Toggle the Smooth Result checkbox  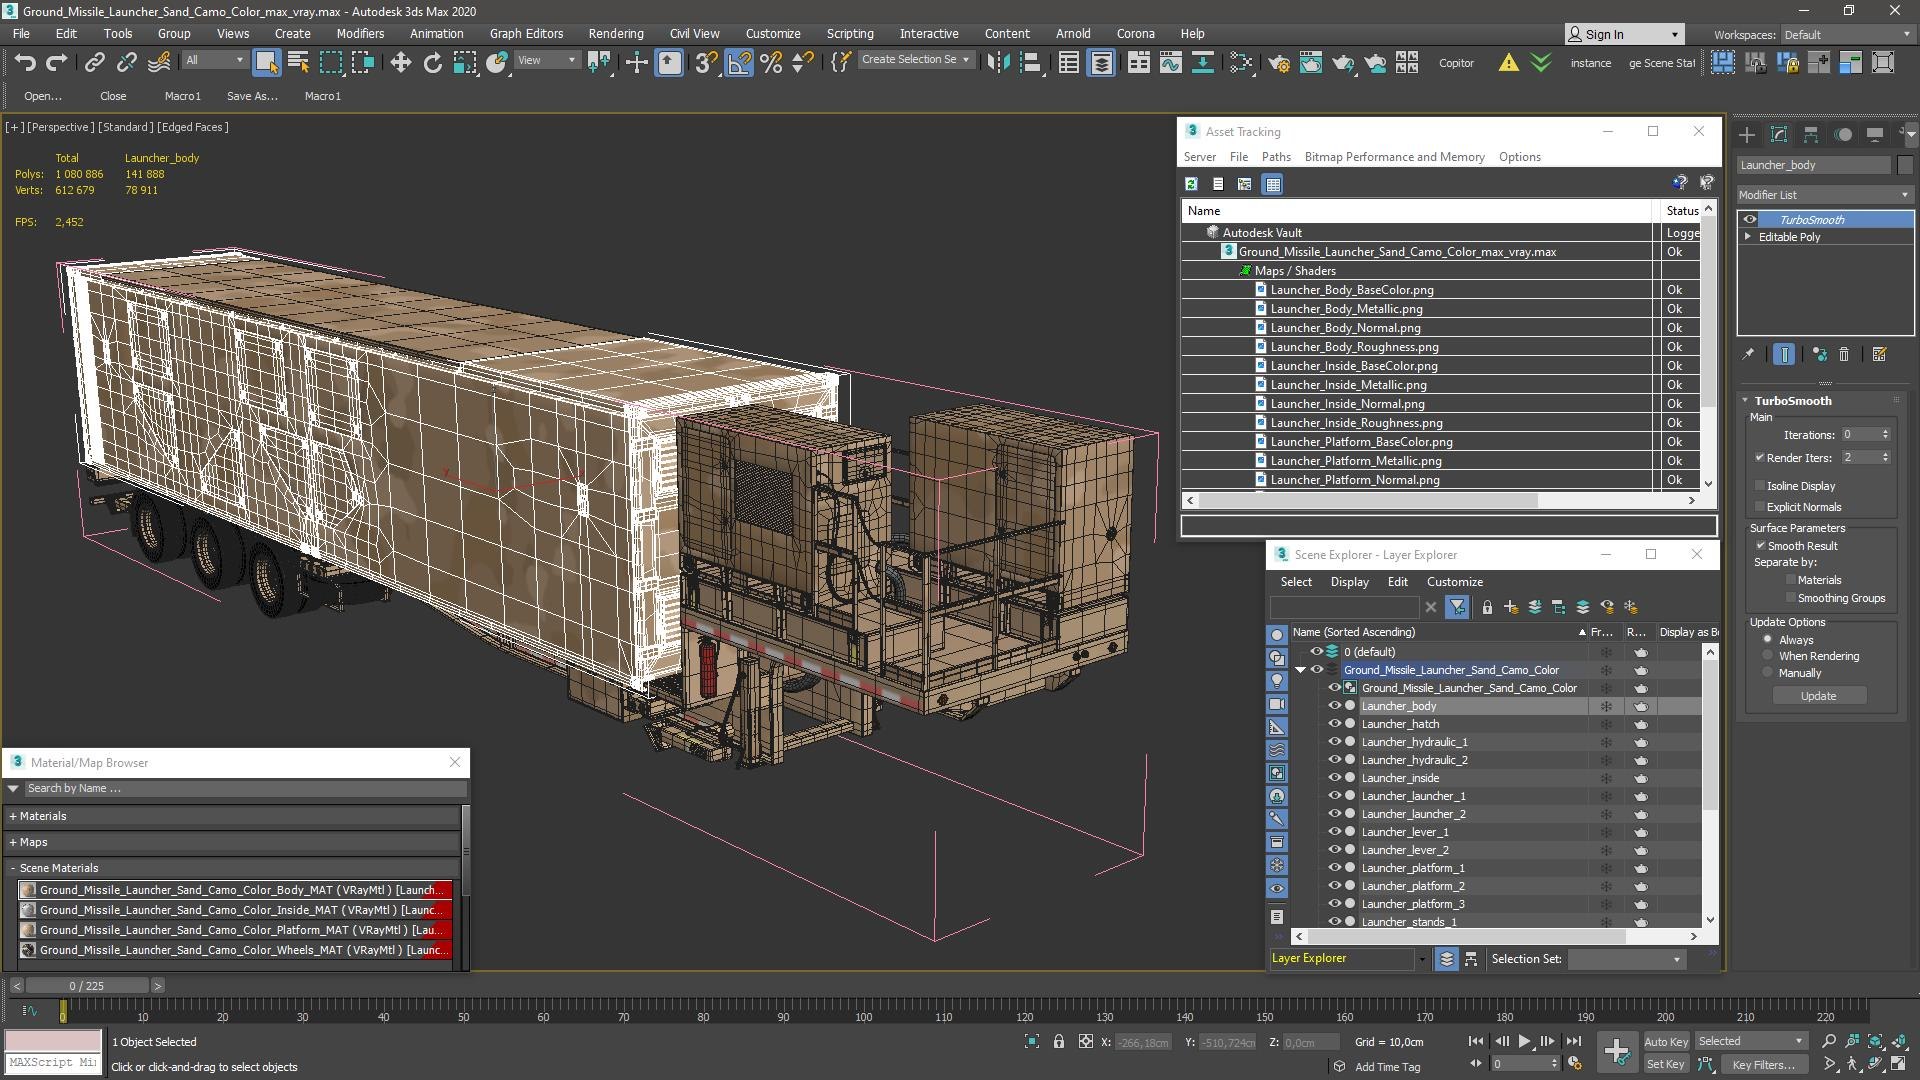pos(1760,546)
